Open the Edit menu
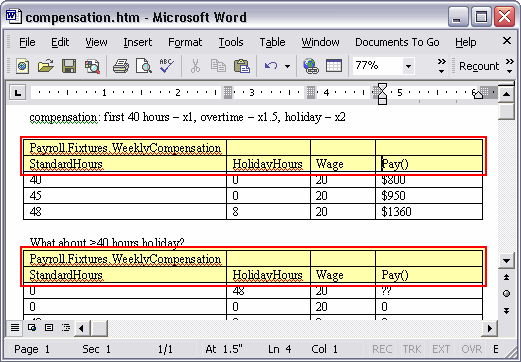 (x=60, y=42)
